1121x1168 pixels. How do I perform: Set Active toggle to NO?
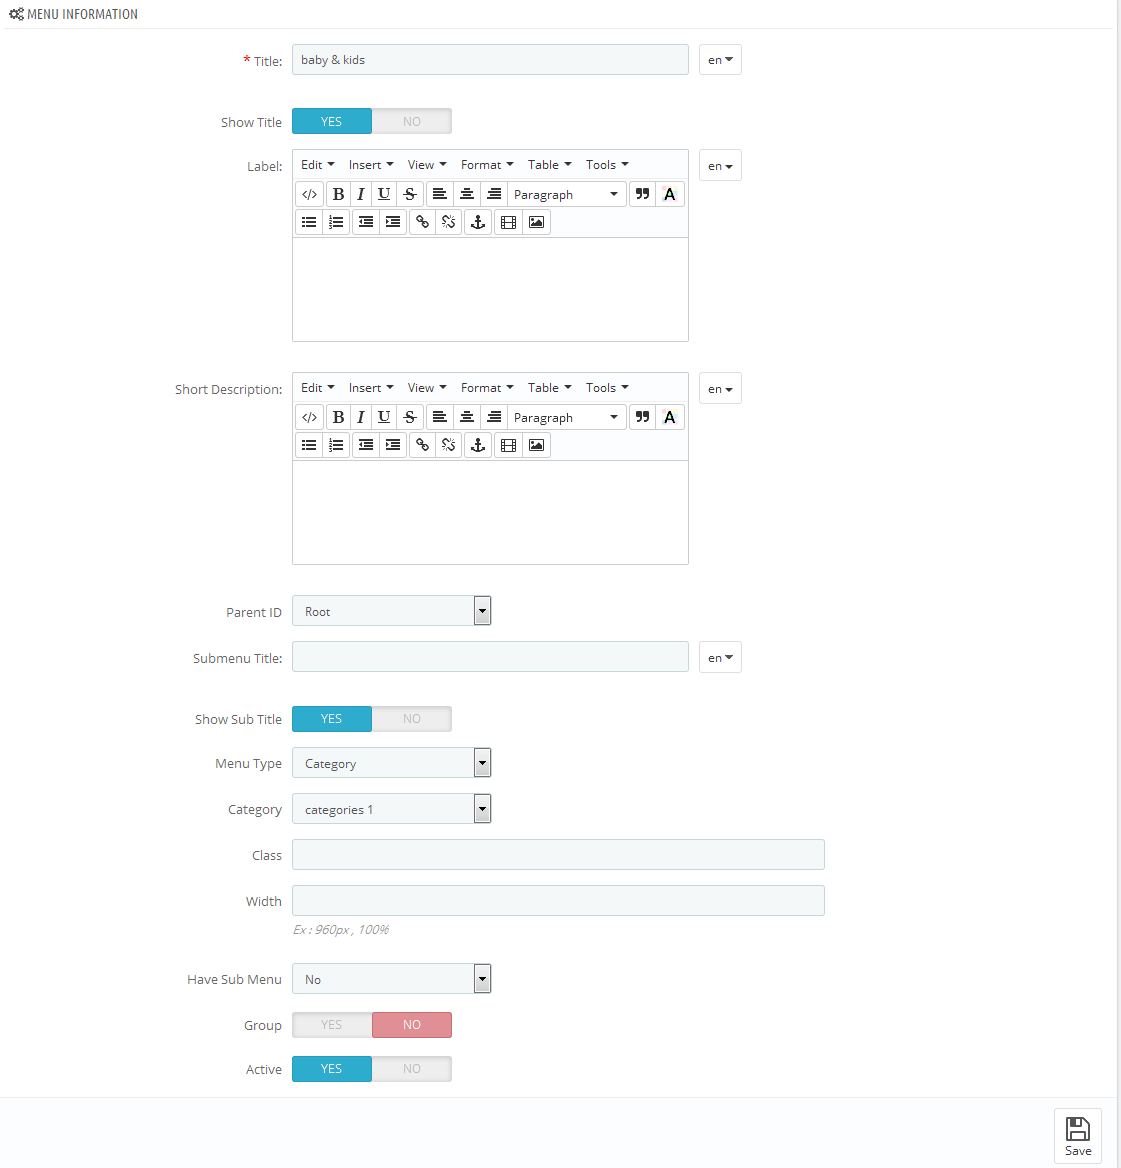tap(412, 1069)
